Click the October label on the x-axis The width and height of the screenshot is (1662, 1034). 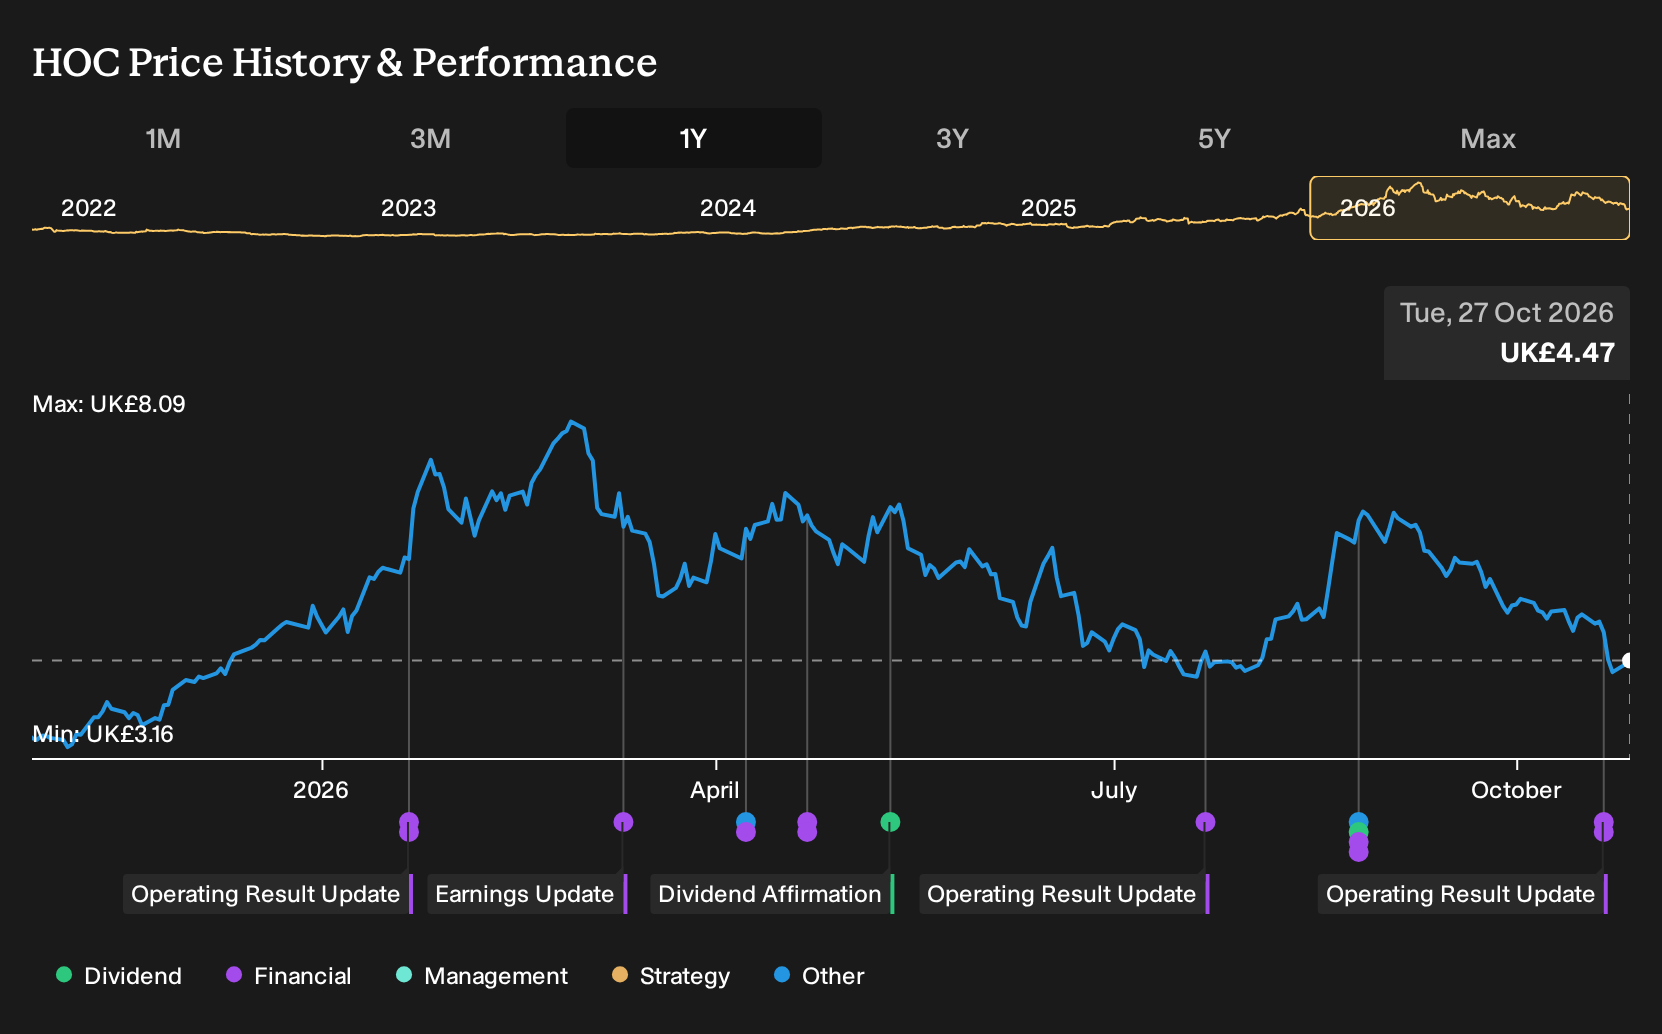tap(1516, 790)
